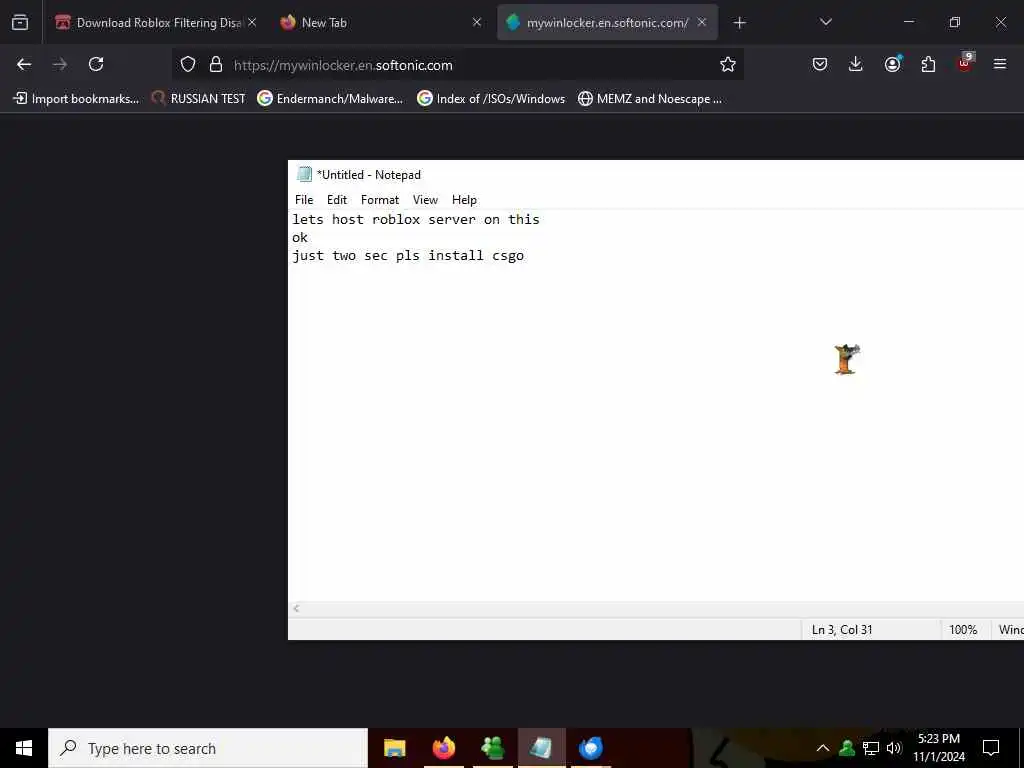Viewport: 1024px width, 768px height.
Task: Open Endermanch/Malware bookmark
Action: click(330, 99)
